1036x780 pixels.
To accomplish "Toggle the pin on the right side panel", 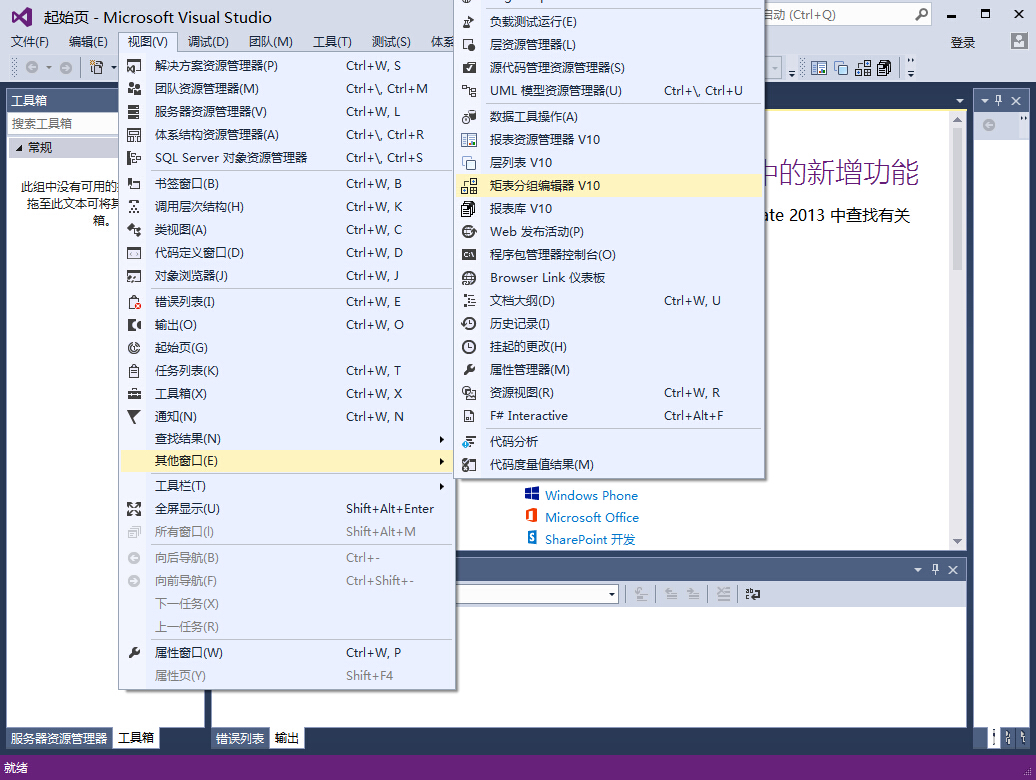I will (x=999, y=100).
